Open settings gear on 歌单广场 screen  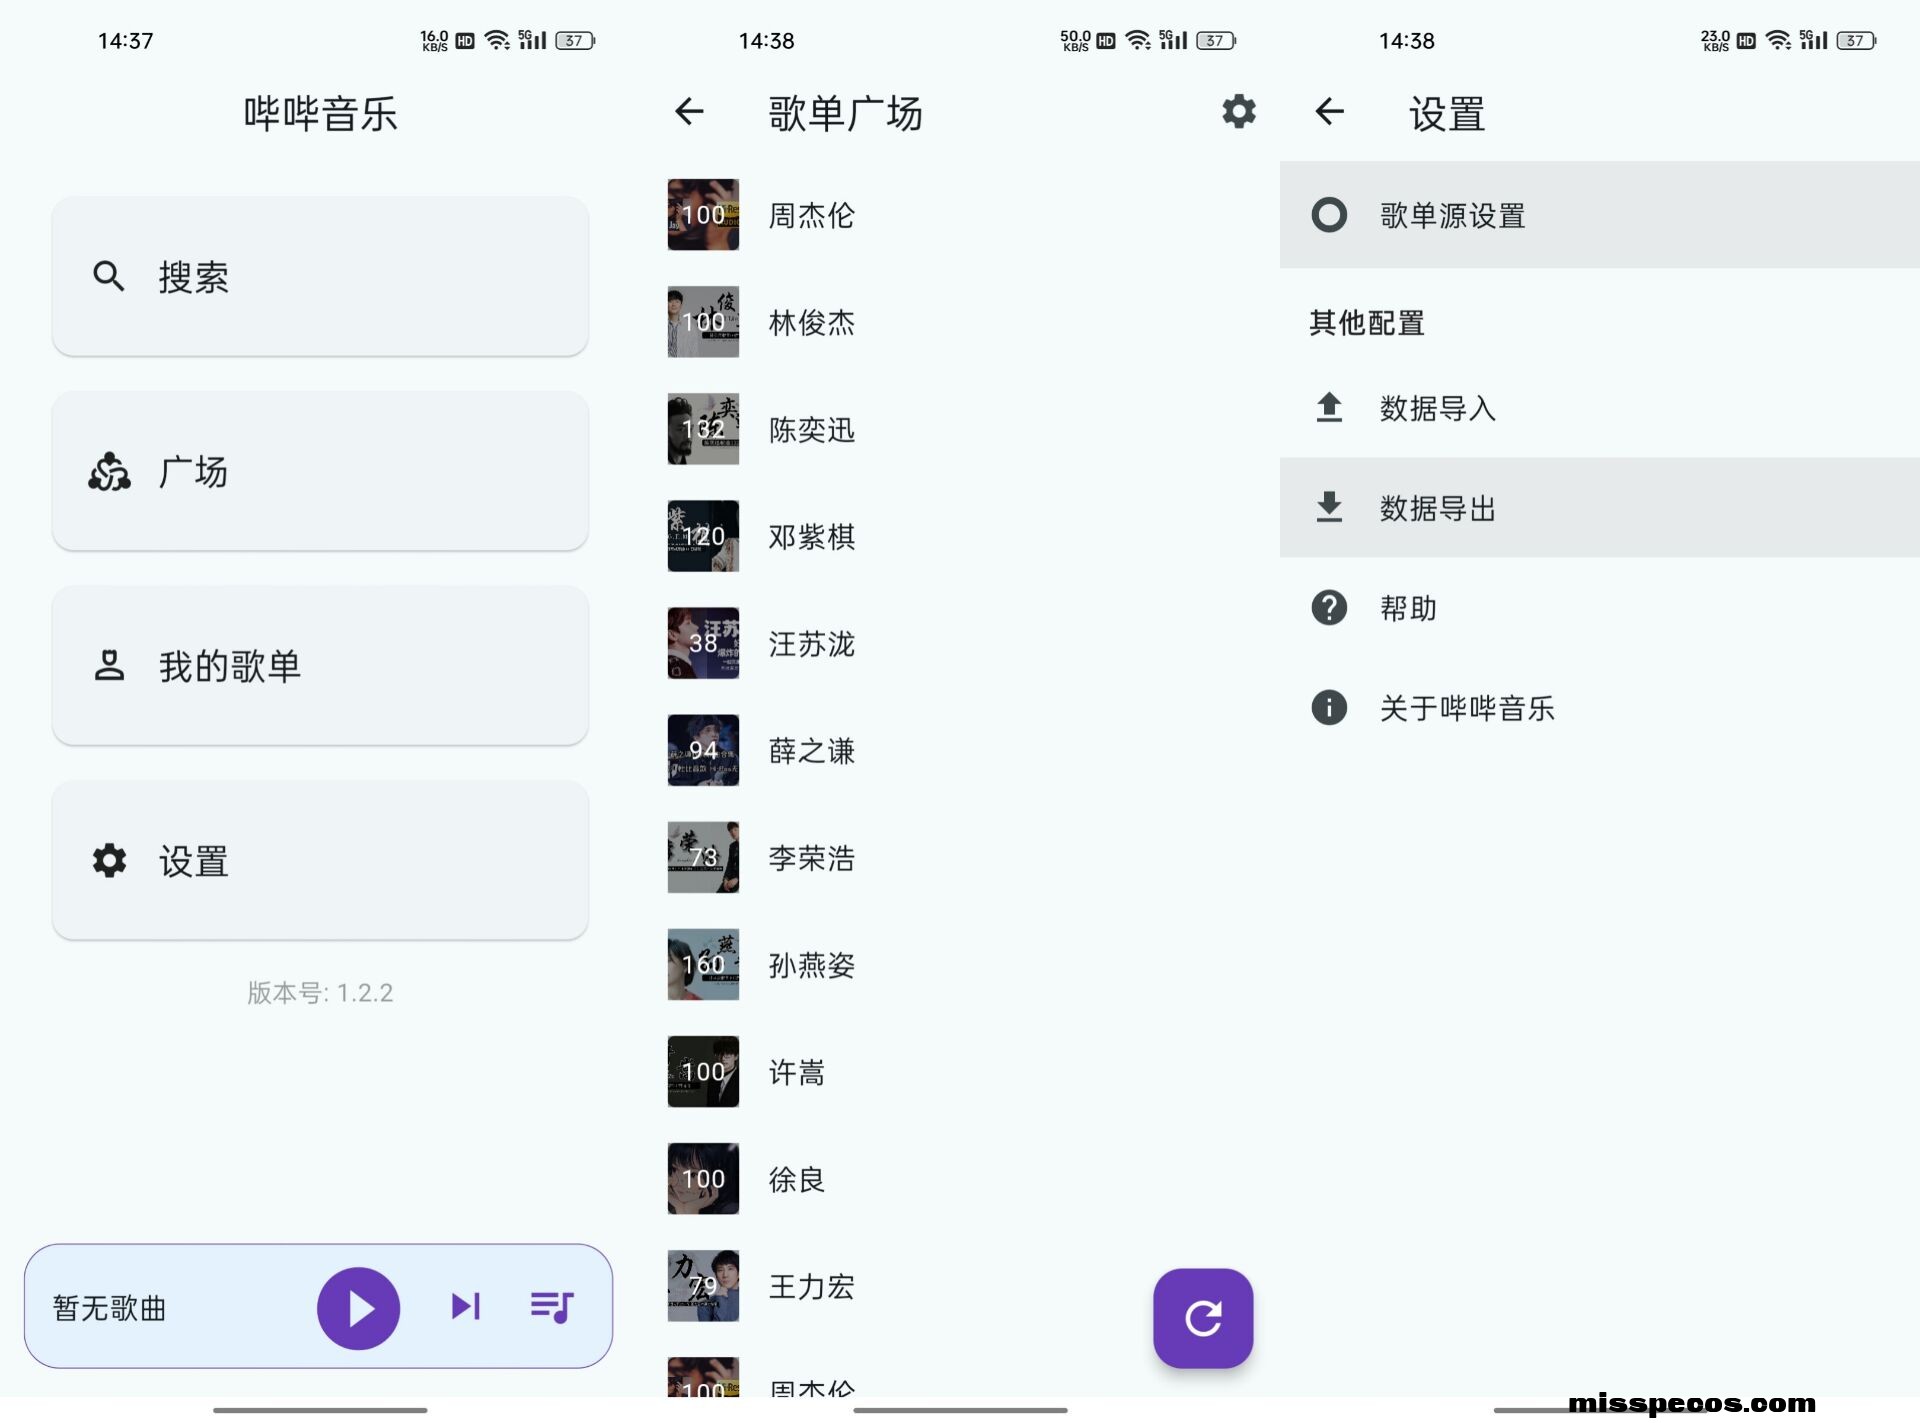pyautogui.click(x=1239, y=111)
